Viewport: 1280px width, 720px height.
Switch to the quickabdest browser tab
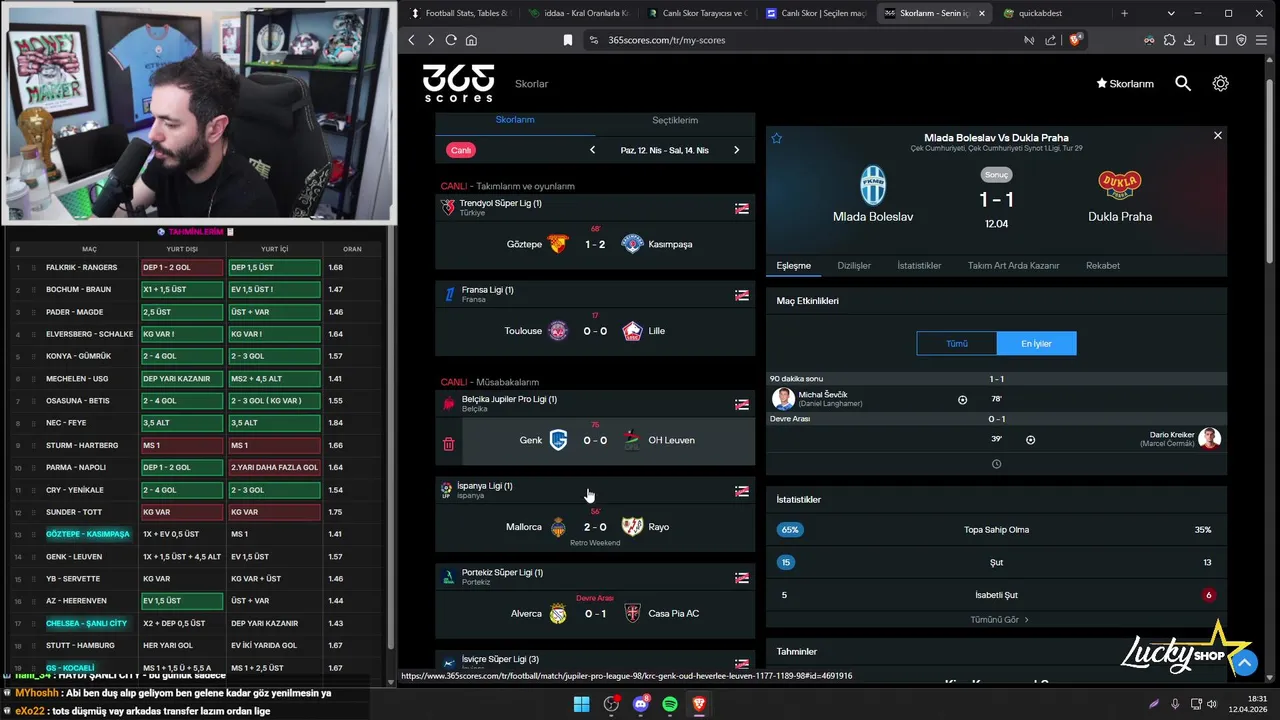1051,13
